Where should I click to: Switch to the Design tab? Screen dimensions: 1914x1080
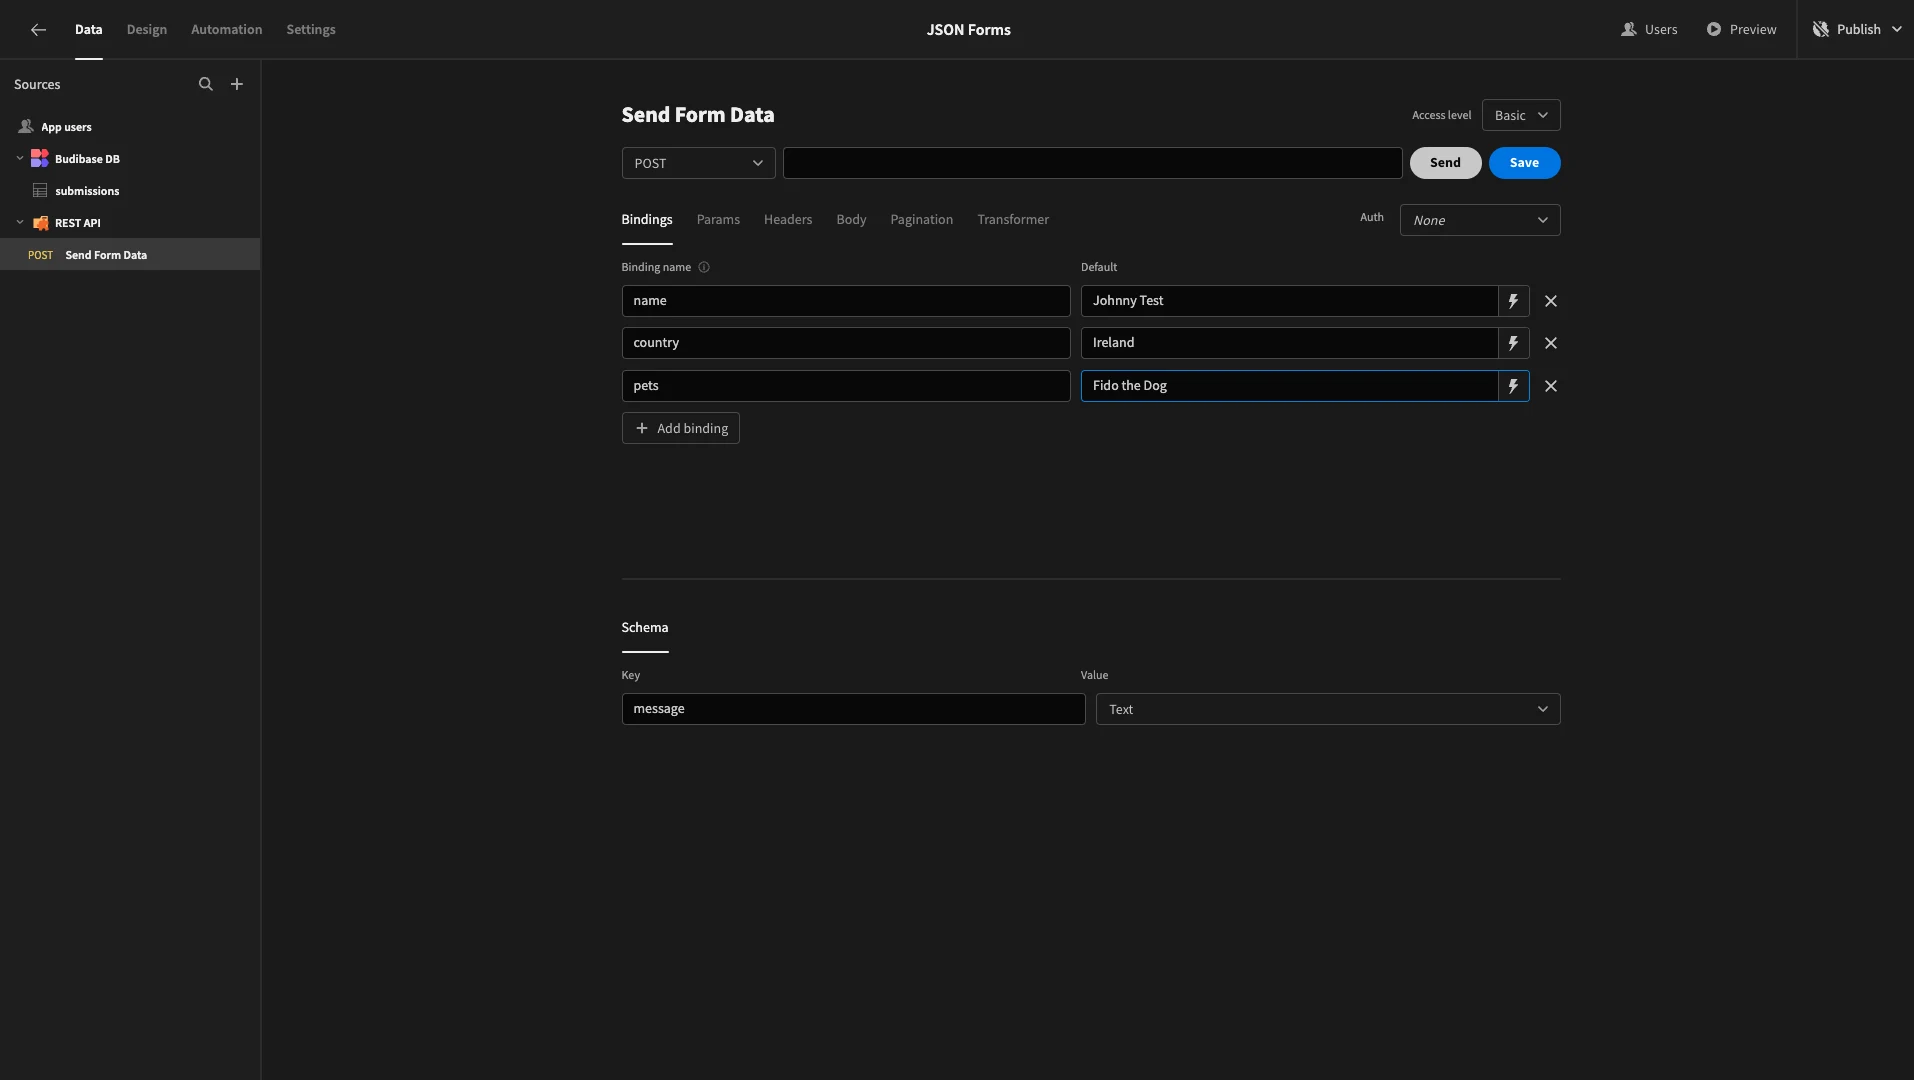coord(146,29)
